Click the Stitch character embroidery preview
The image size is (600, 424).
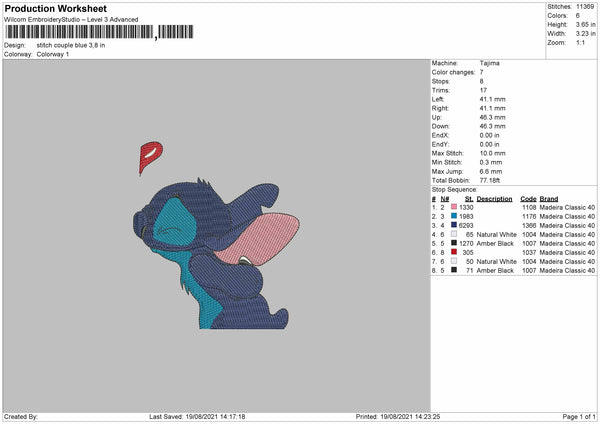coord(216,254)
